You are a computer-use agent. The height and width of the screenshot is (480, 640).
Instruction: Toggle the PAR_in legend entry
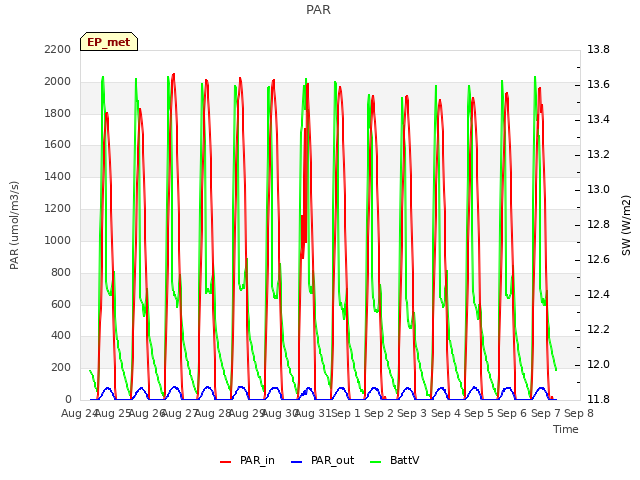(247, 461)
